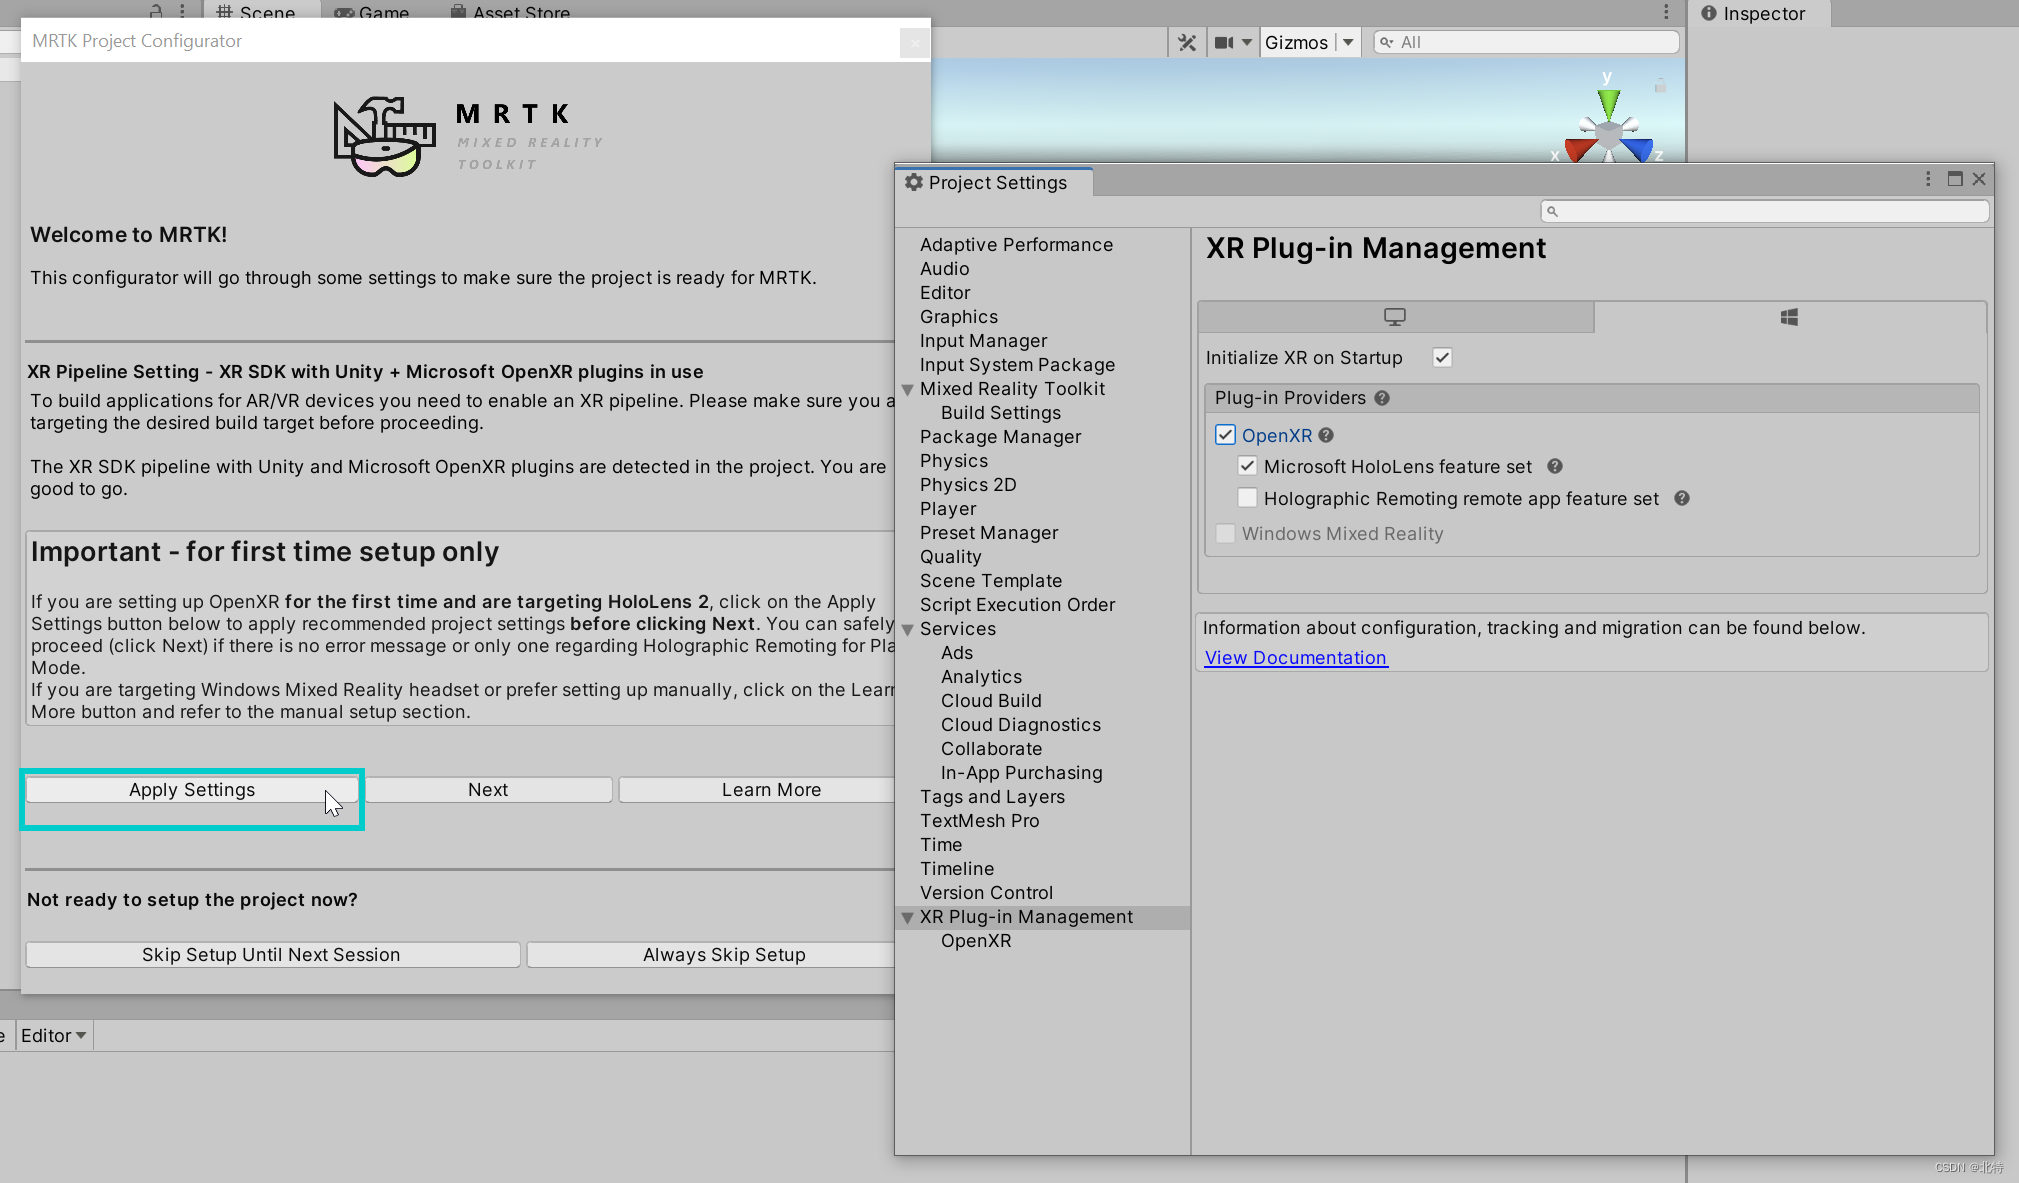Select Audio in settings list

[x=944, y=269]
